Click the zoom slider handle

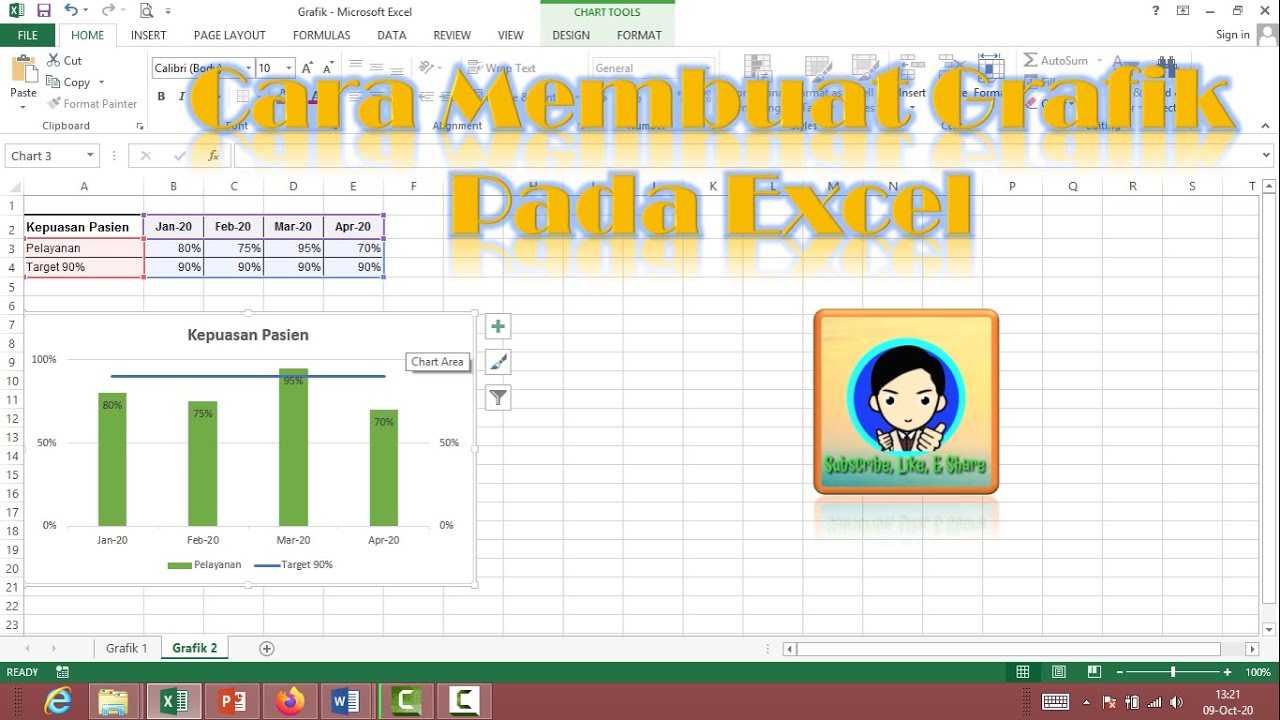(x=1173, y=672)
